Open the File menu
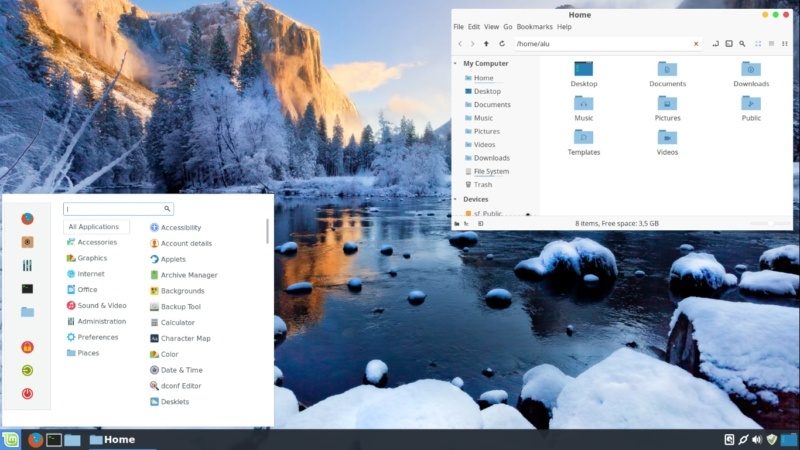This screenshot has width=800, height=450. point(459,27)
